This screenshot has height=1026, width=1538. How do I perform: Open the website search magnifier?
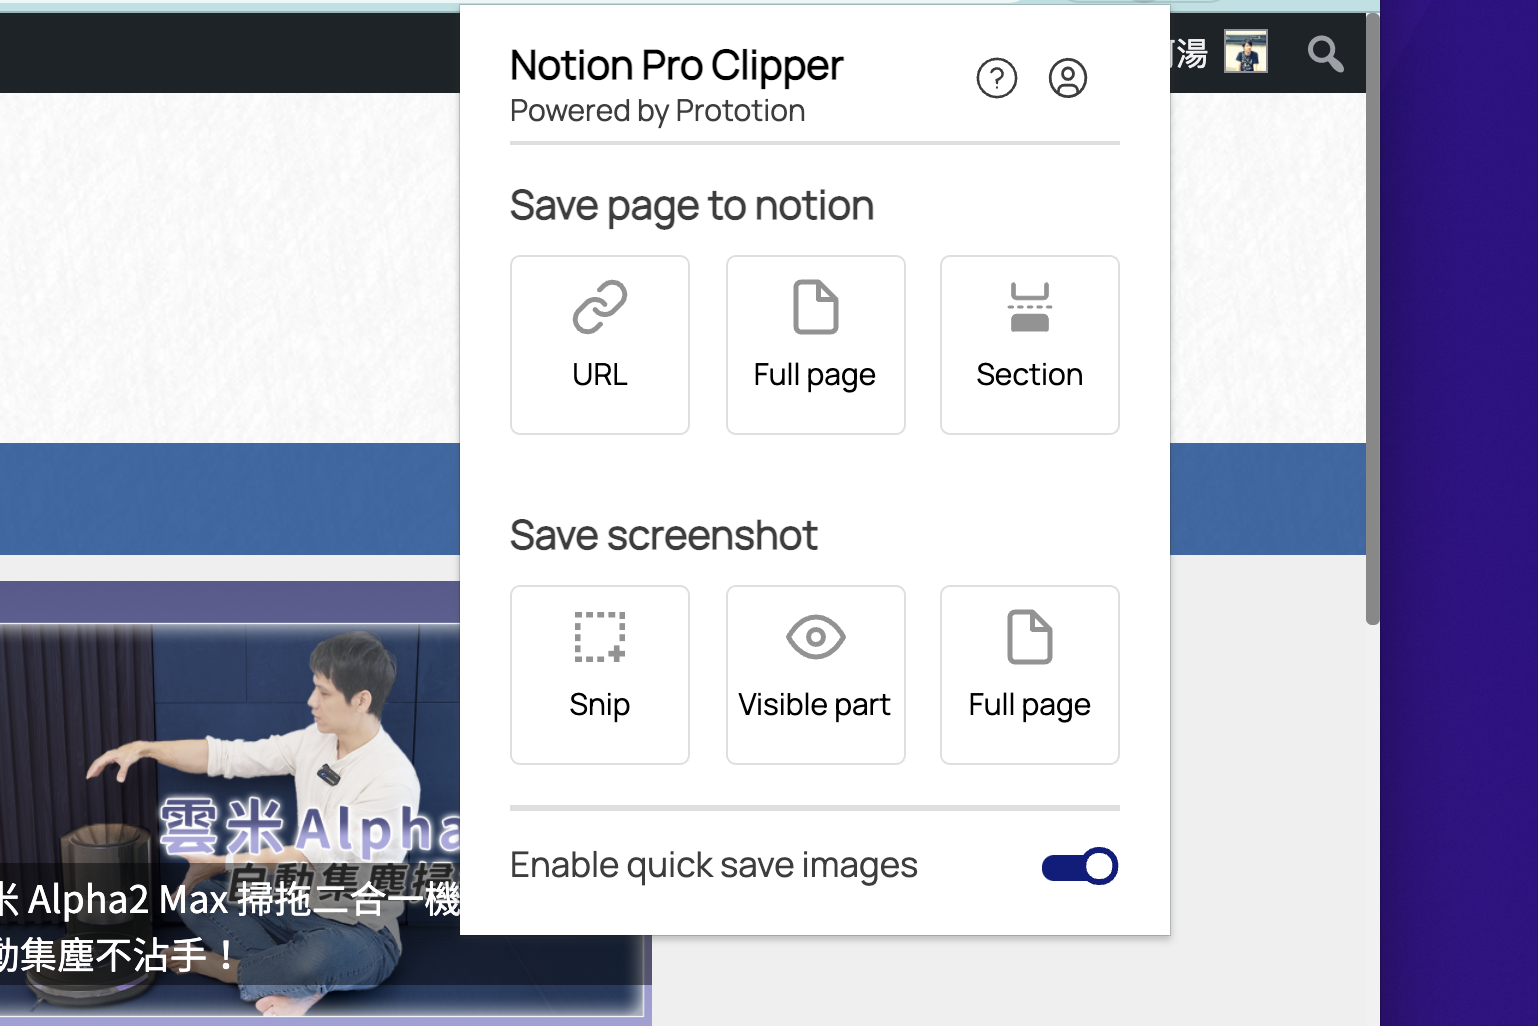[x=1324, y=55]
